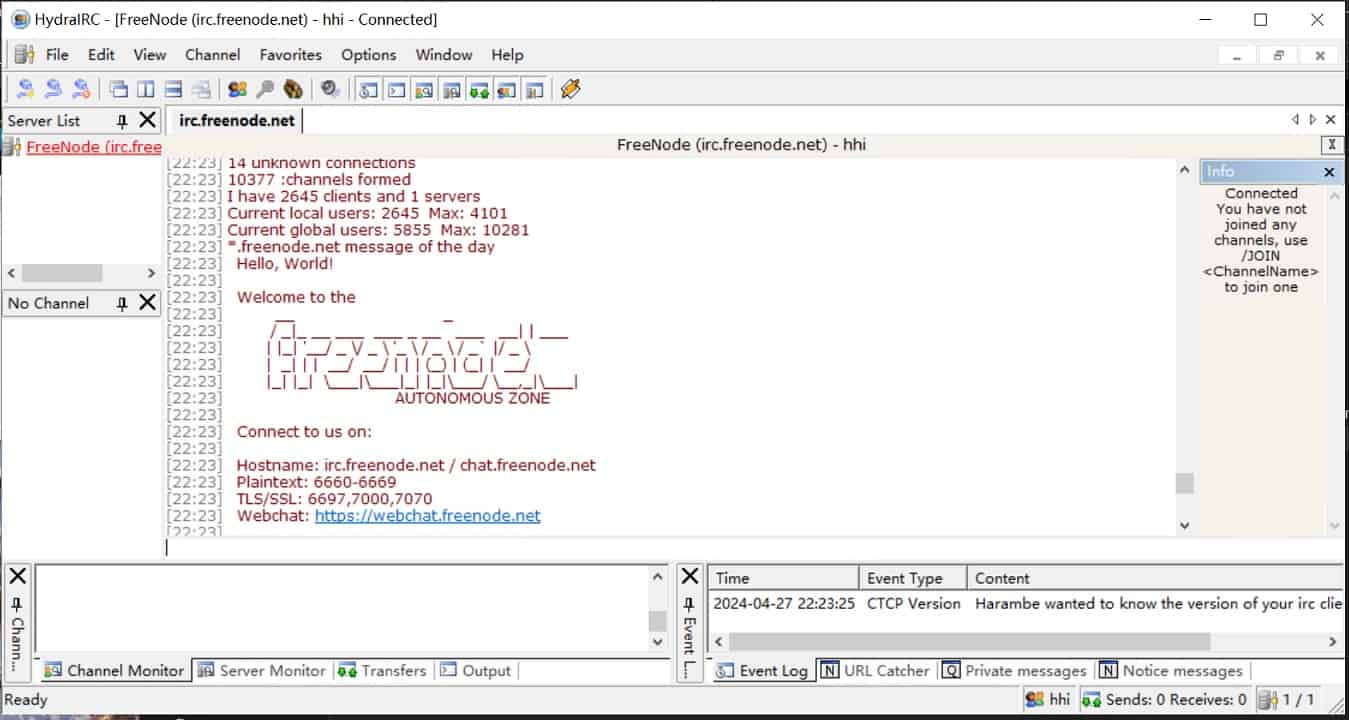The image size is (1349, 720).
Task: Open the webchat.freenode.net link
Action: (x=427, y=516)
